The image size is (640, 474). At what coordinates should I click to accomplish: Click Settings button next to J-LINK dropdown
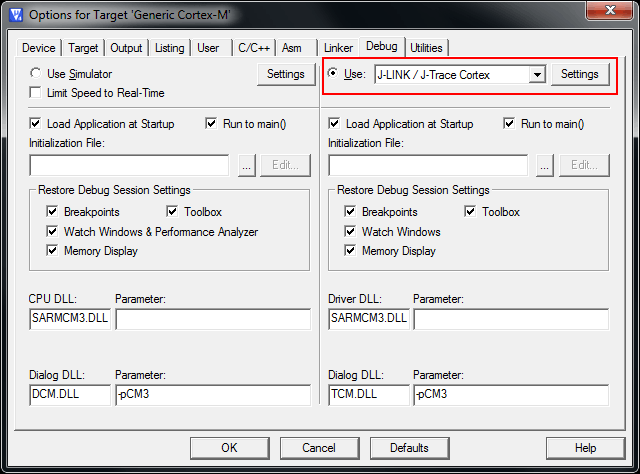pos(579,75)
